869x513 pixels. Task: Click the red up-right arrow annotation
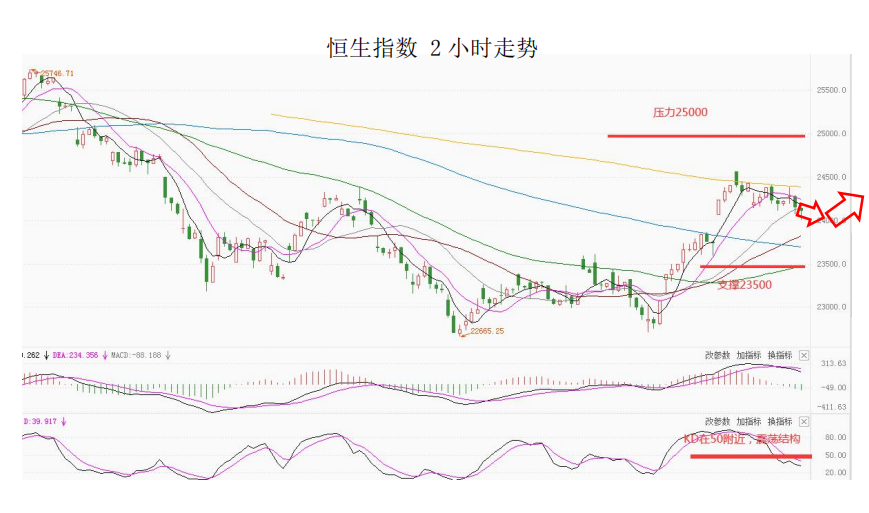point(845,208)
